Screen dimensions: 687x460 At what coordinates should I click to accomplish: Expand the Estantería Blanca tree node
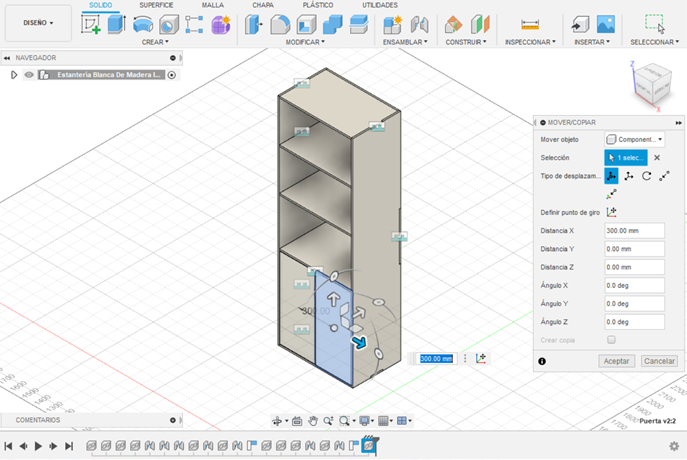pos(13,75)
